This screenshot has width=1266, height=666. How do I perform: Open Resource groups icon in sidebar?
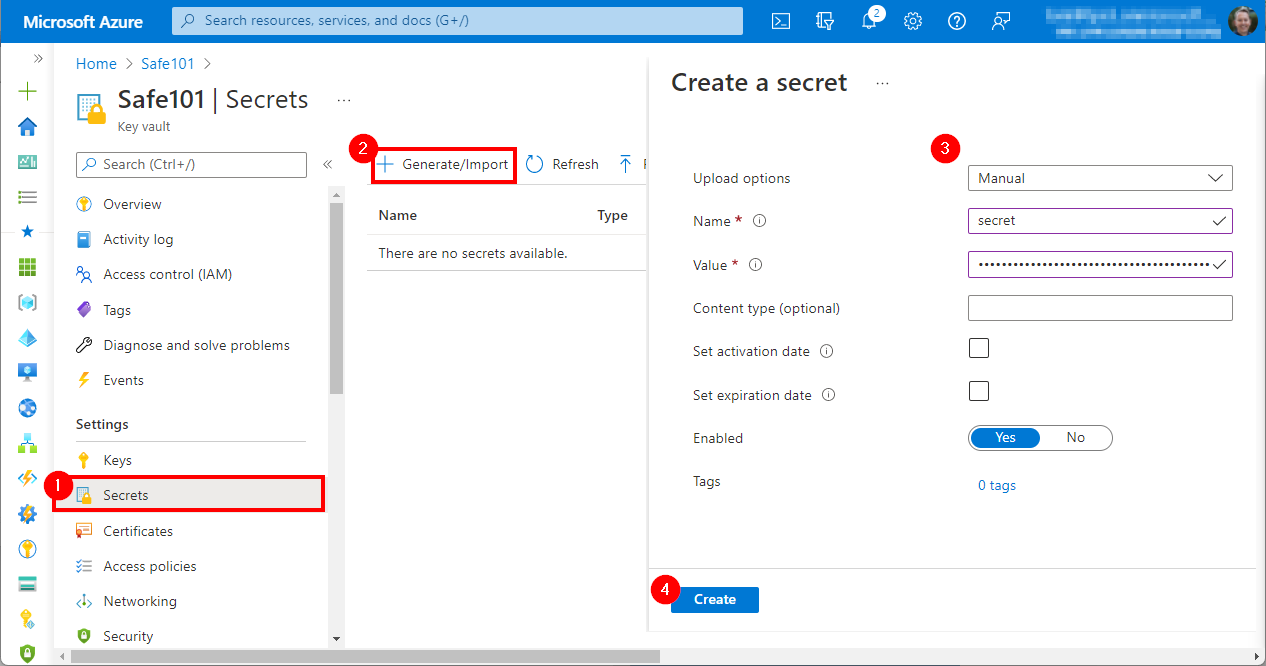tap(27, 302)
